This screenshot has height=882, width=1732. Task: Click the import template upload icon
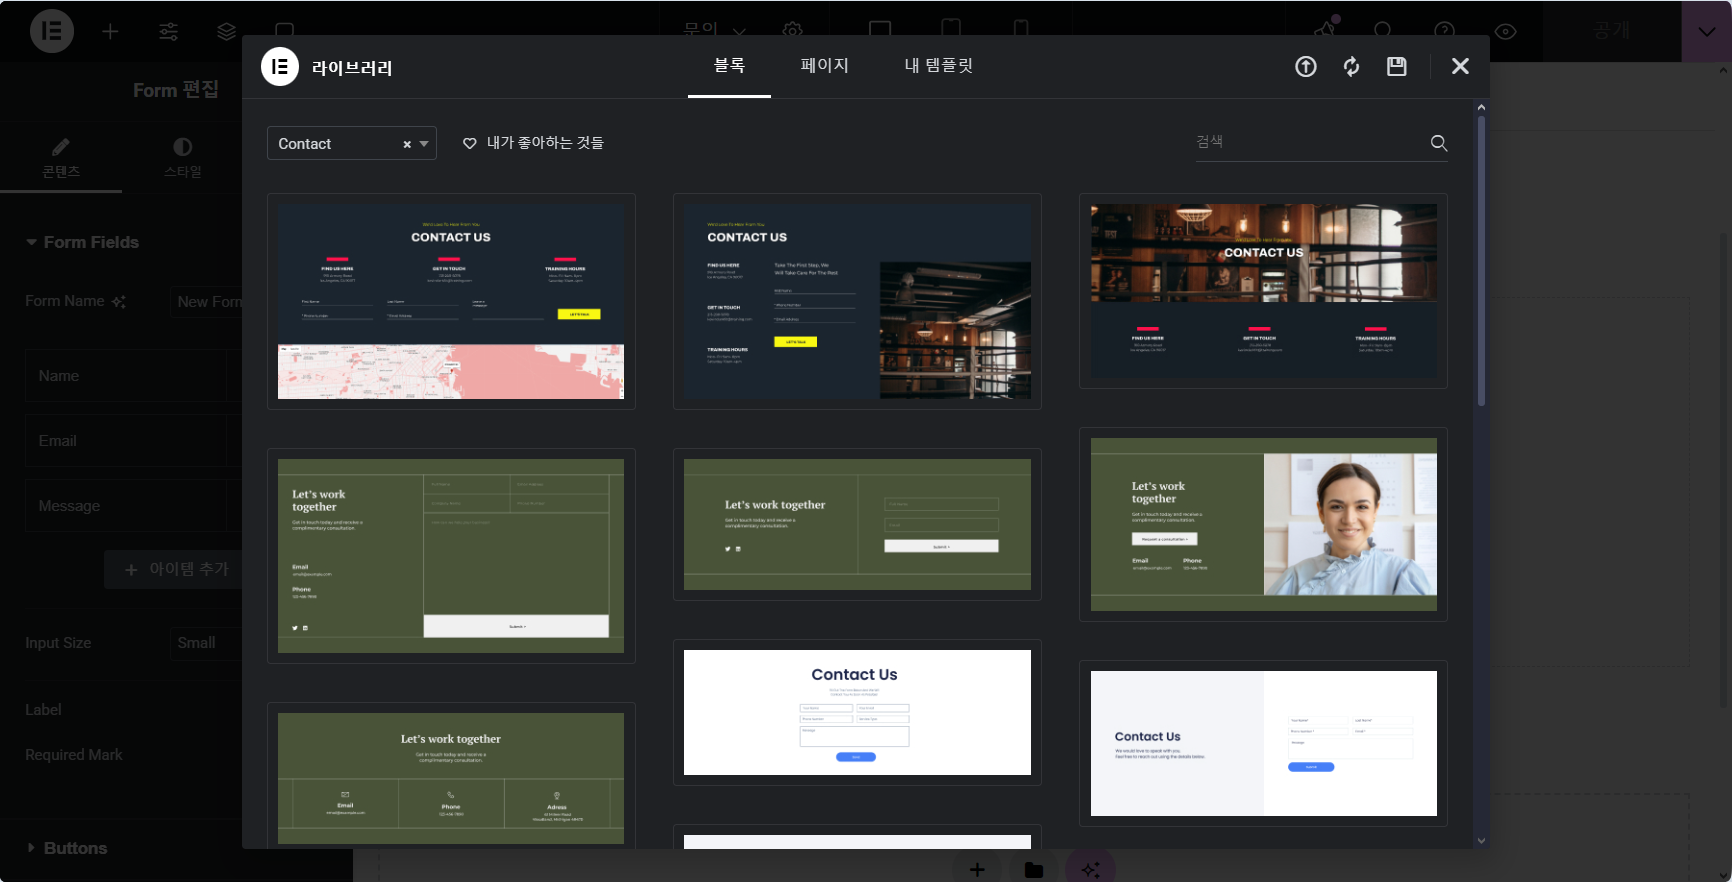click(x=1306, y=67)
